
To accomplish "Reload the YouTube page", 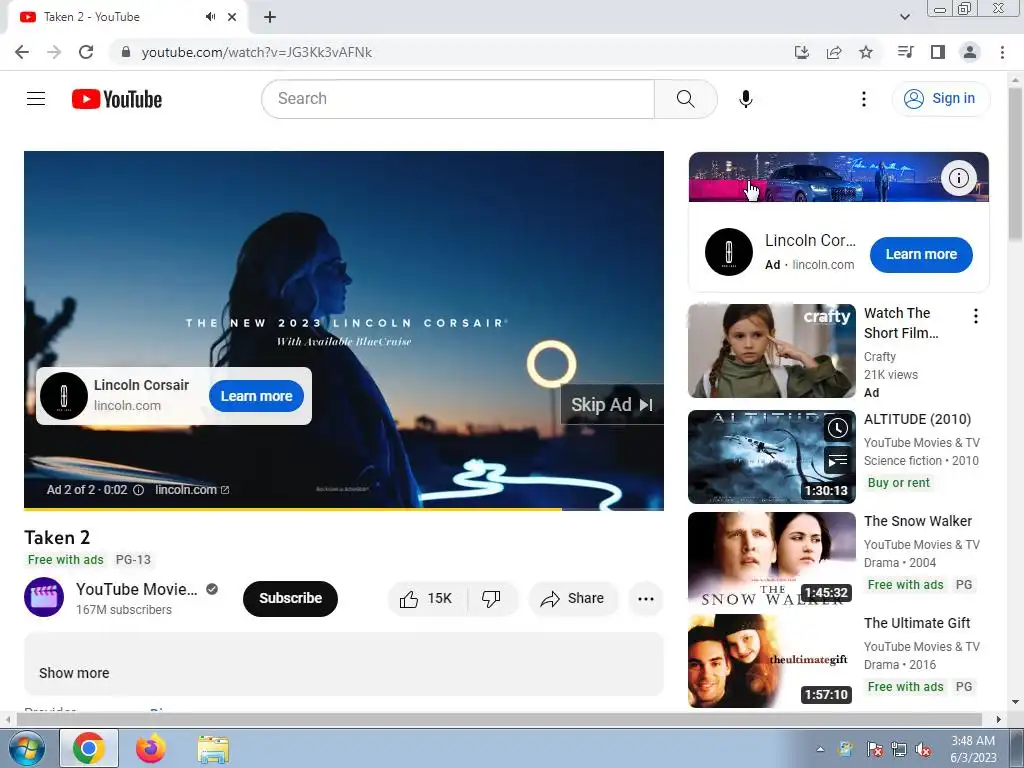I will pos(86,52).
